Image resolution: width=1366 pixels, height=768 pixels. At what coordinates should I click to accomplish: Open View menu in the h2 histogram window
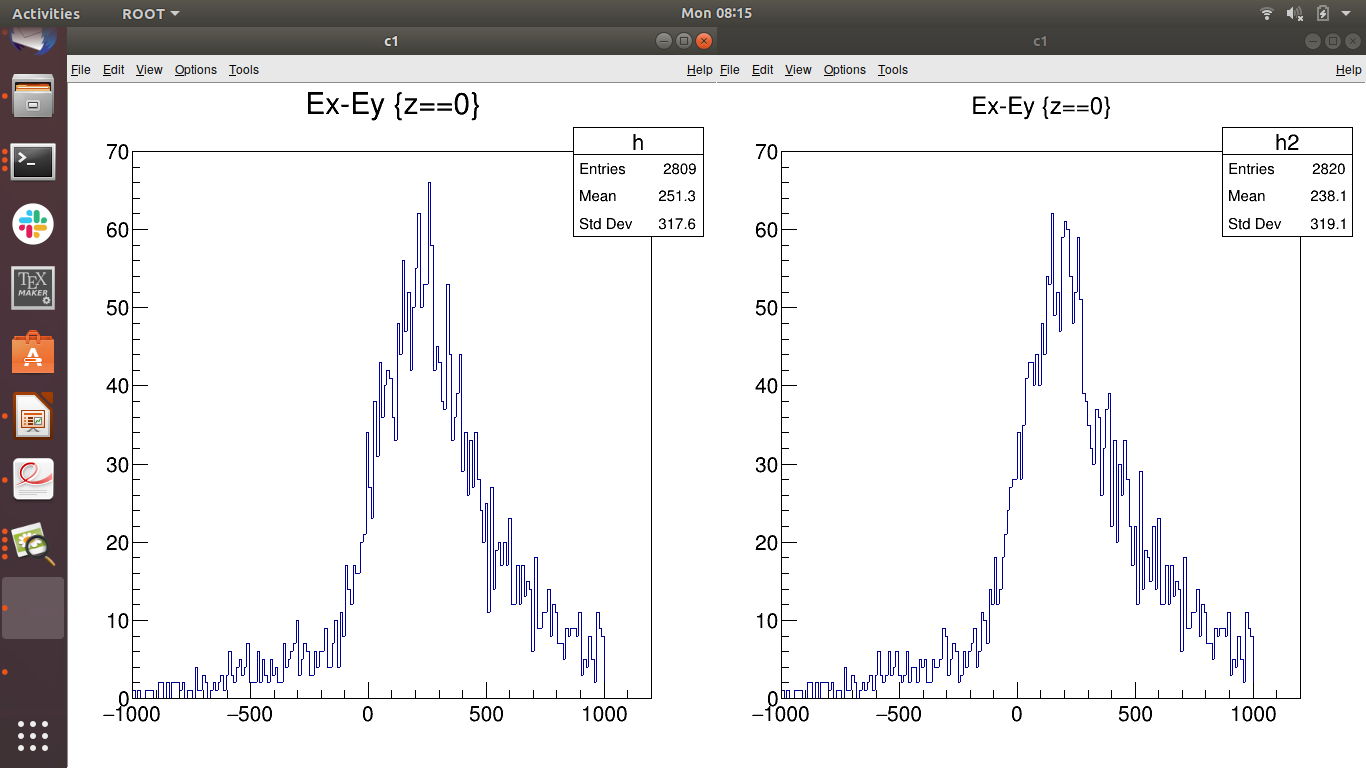[x=798, y=70]
